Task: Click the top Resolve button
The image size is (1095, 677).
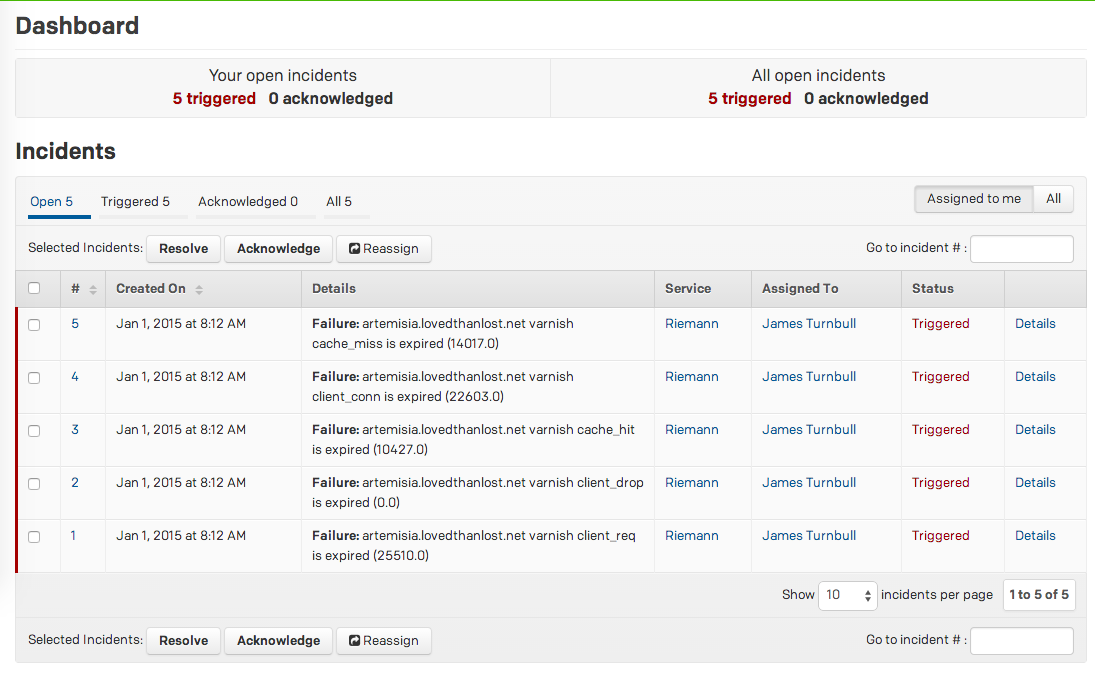Action: (184, 249)
